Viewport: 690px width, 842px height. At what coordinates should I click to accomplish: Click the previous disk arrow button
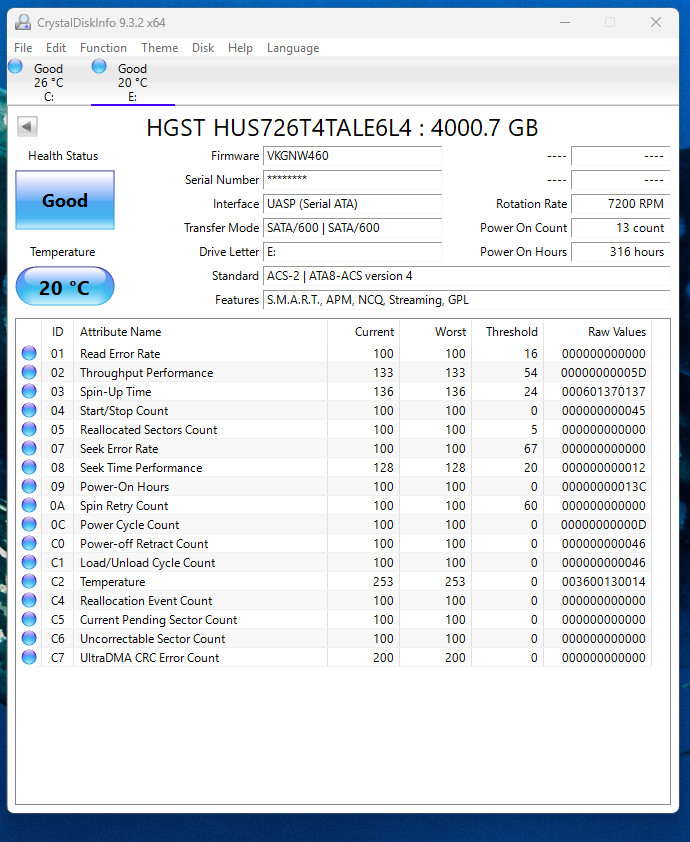click(27, 127)
